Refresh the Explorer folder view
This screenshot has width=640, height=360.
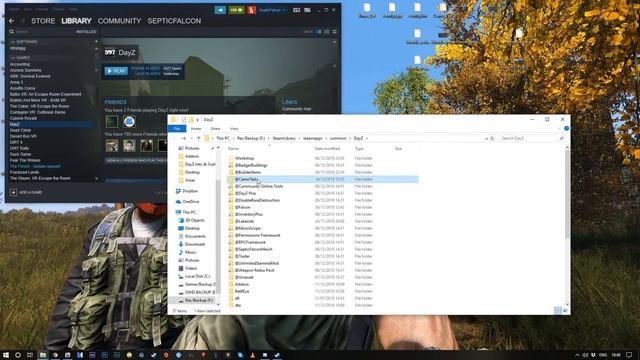click(492, 138)
